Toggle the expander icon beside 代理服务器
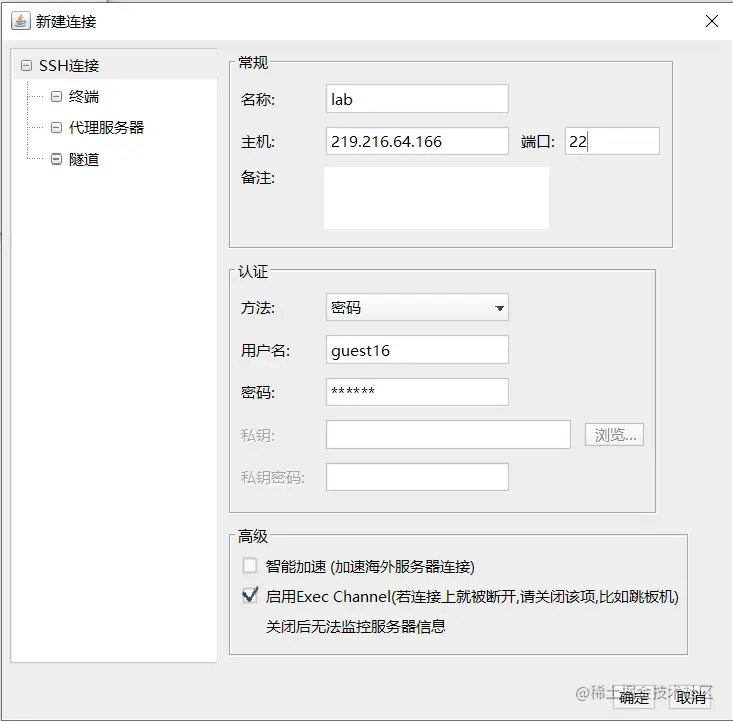733x721 pixels. pyautogui.click(x=56, y=128)
